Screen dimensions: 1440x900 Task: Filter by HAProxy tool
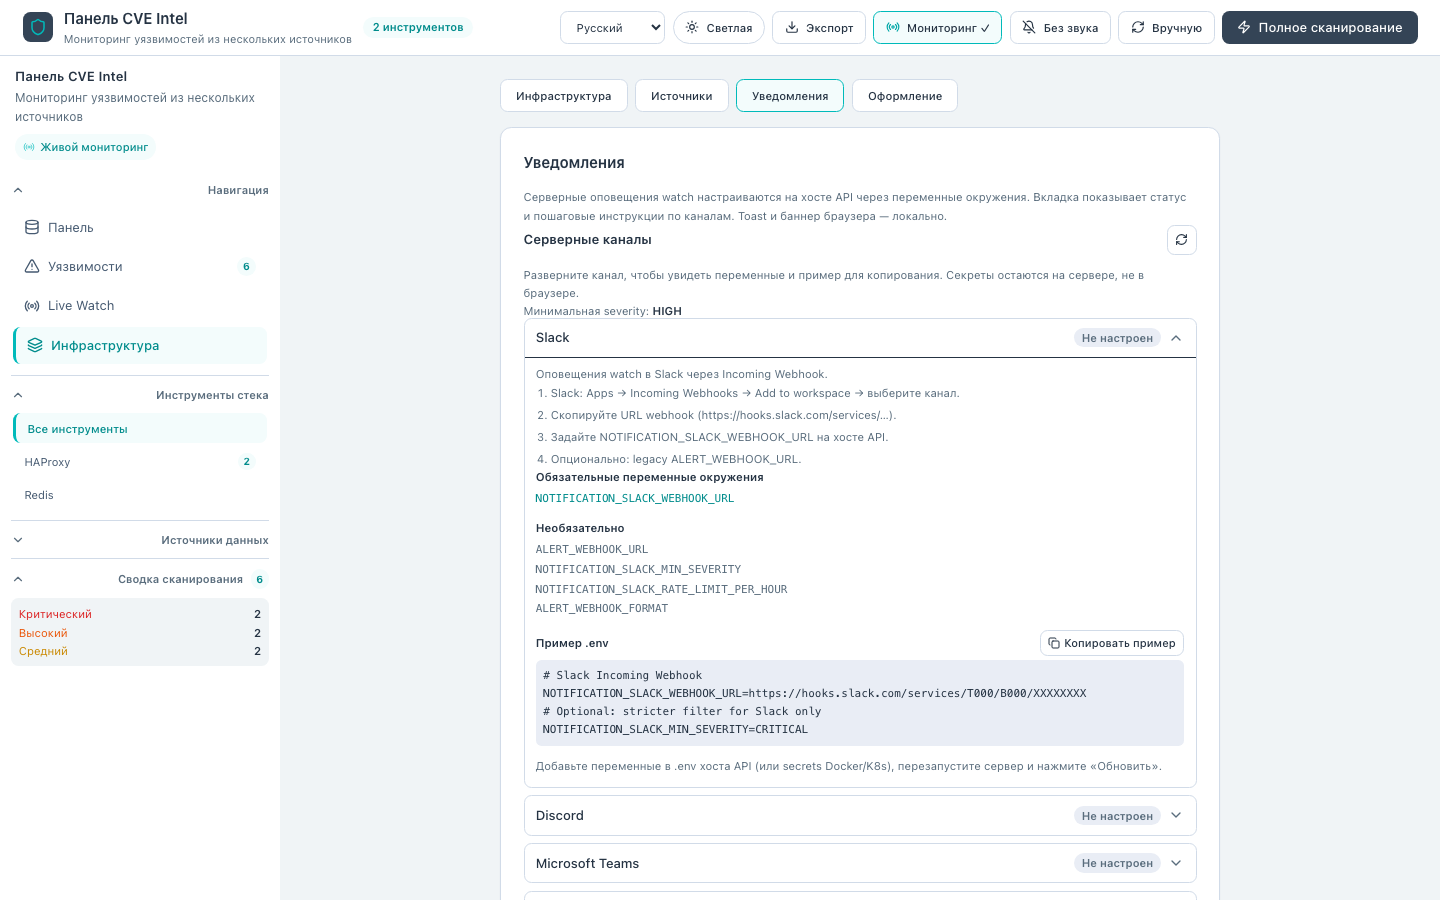coord(140,462)
